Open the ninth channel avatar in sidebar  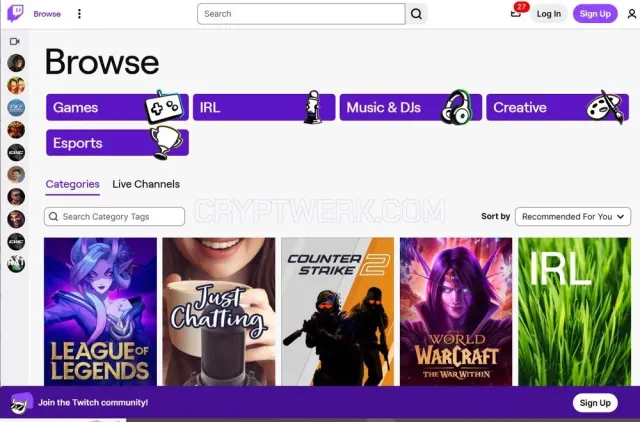[x=16, y=241]
